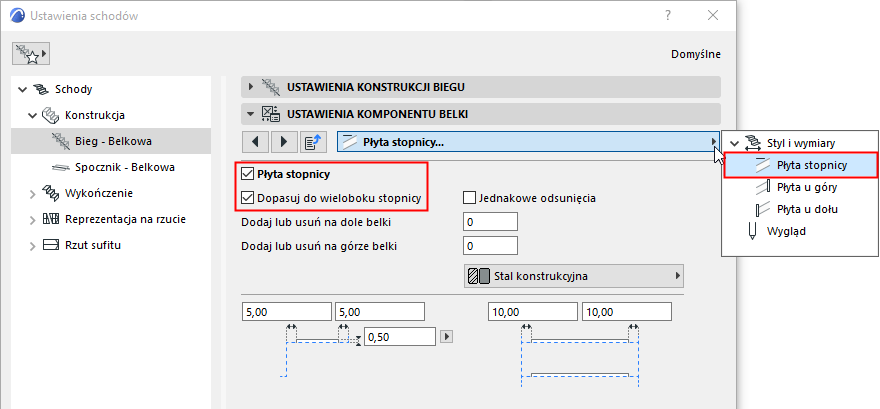880x409 pixels.
Task: Click Ustawienia konstrukcji biegu header icon
Action: [271, 87]
